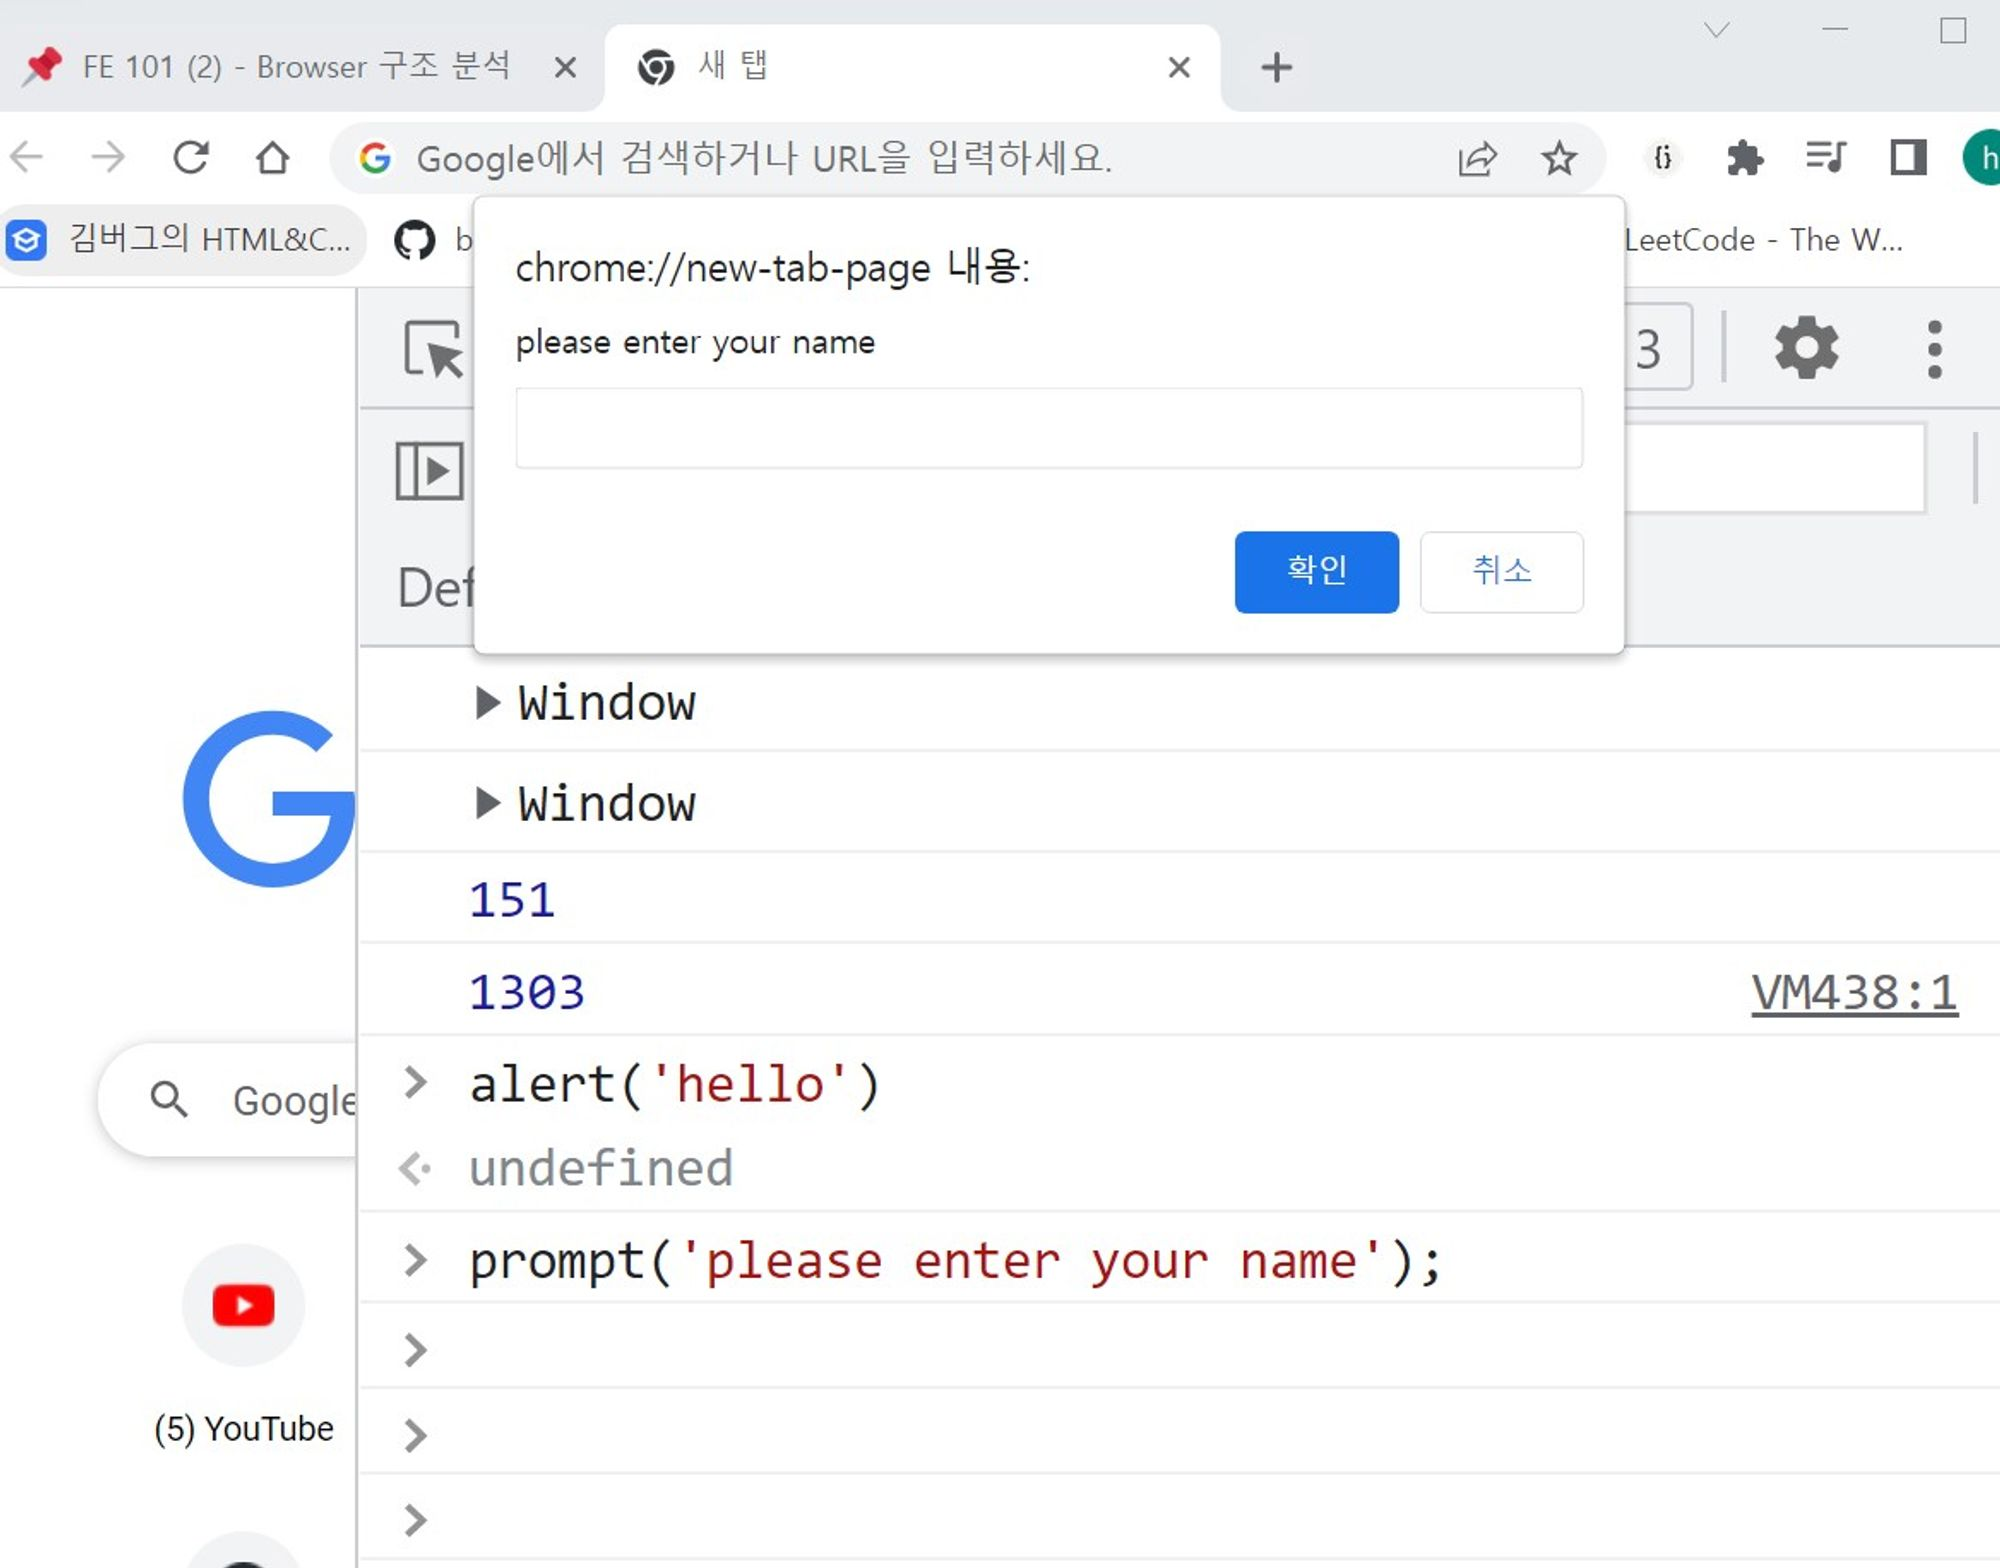Image resolution: width=2000 pixels, height=1568 pixels.
Task: Open the media control playlist icon
Action: pos(1825,157)
